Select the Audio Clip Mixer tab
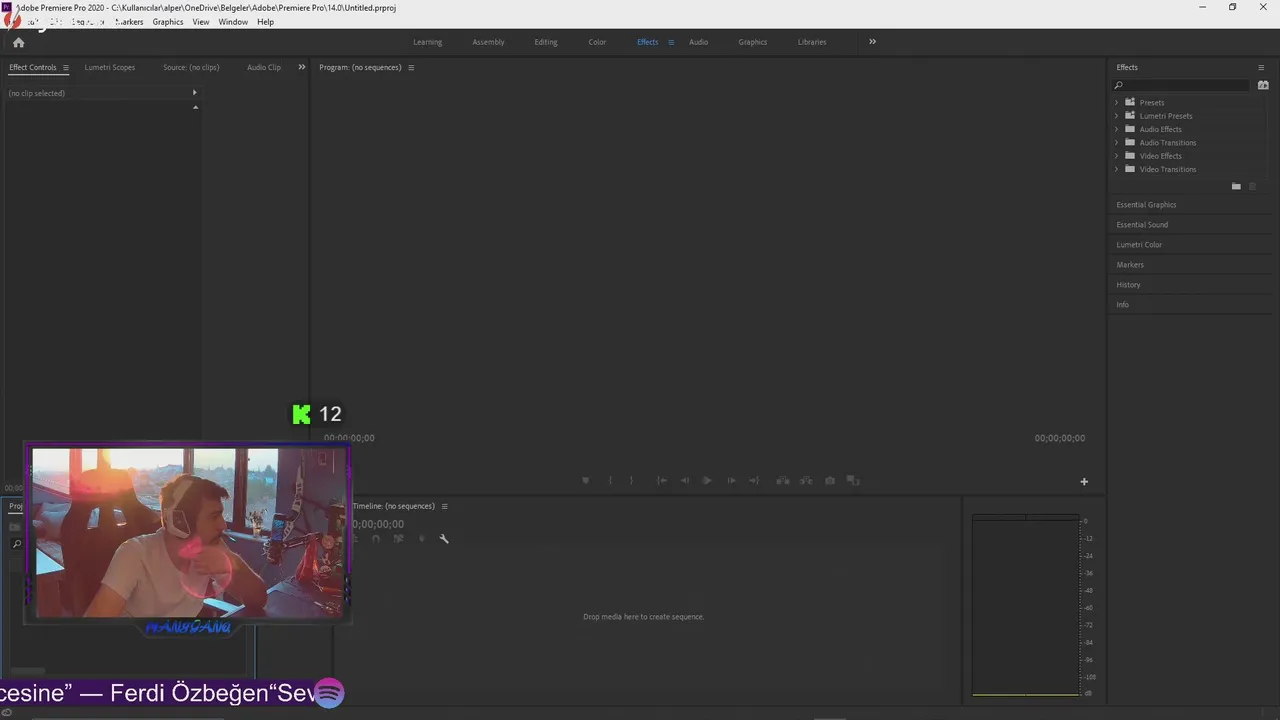The width and height of the screenshot is (1280, 720). [264, 68]
